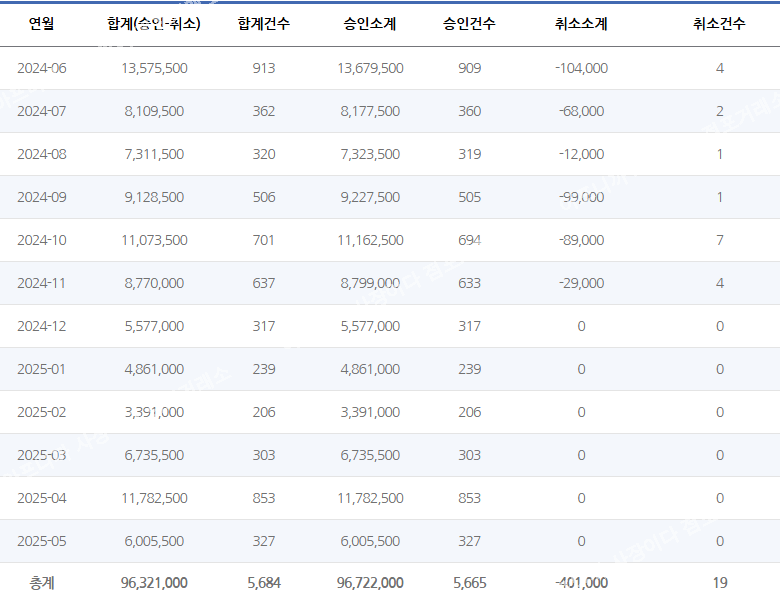Click the 취소소계 column header

click(581, 23)
